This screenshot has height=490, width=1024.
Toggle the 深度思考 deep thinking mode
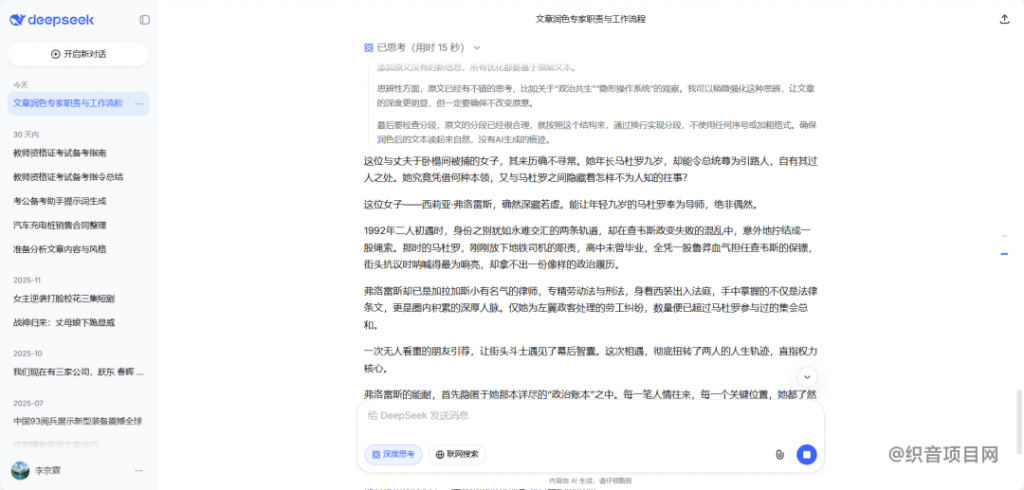393,455
